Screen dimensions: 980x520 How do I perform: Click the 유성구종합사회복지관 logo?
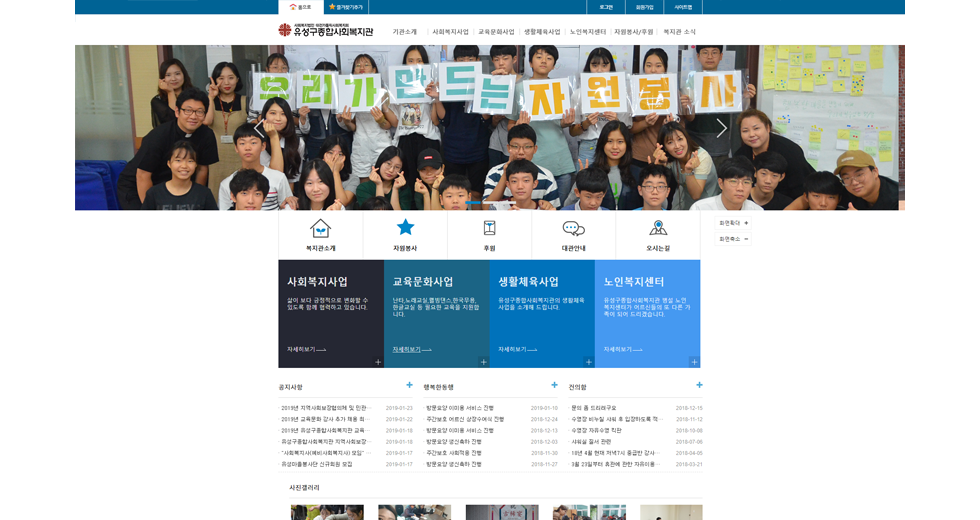coord(325,31)
